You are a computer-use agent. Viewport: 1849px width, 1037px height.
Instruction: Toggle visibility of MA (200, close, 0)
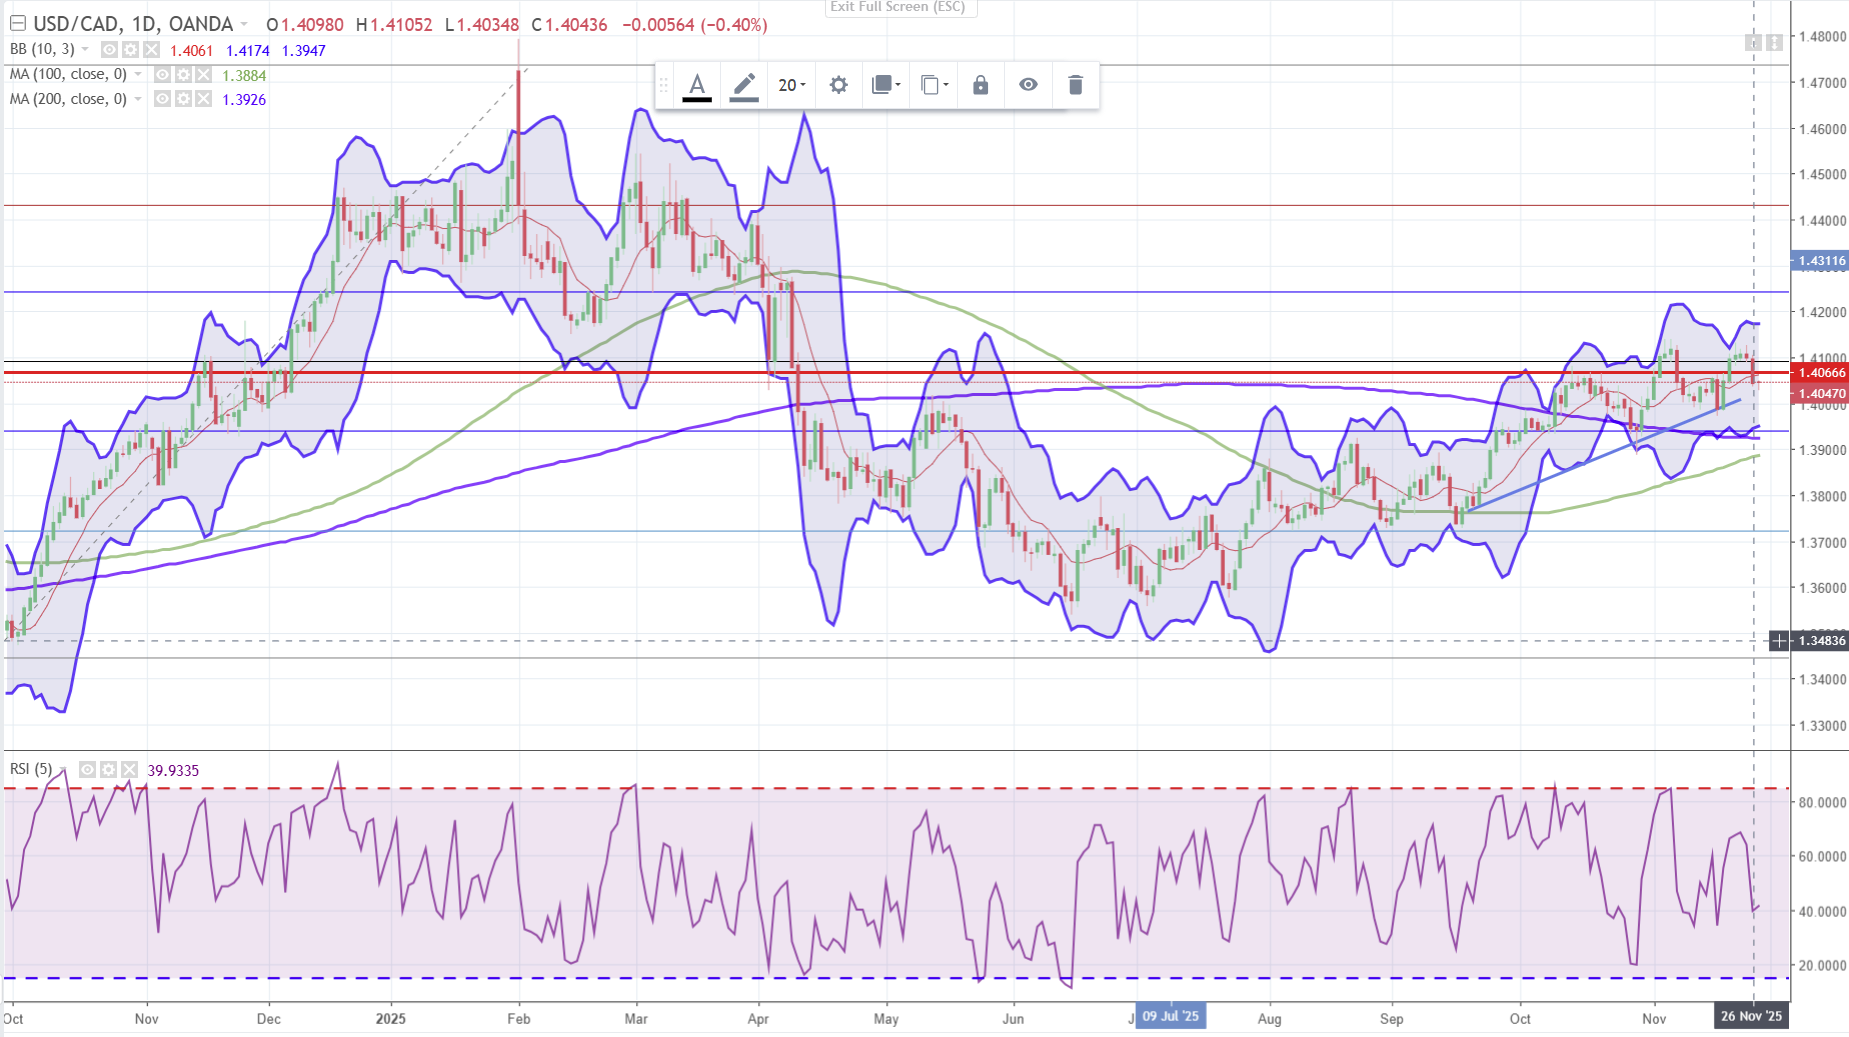[162, 99]
